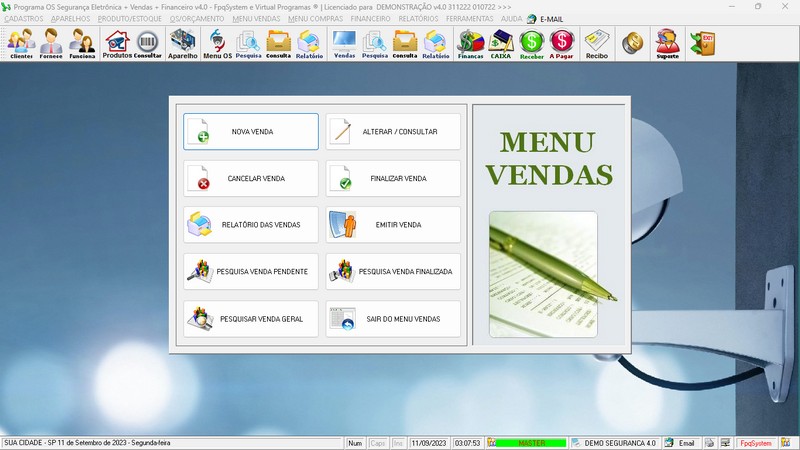
Task: Open the OS/ORÇAMENTO menu
Action: [197, 19]
